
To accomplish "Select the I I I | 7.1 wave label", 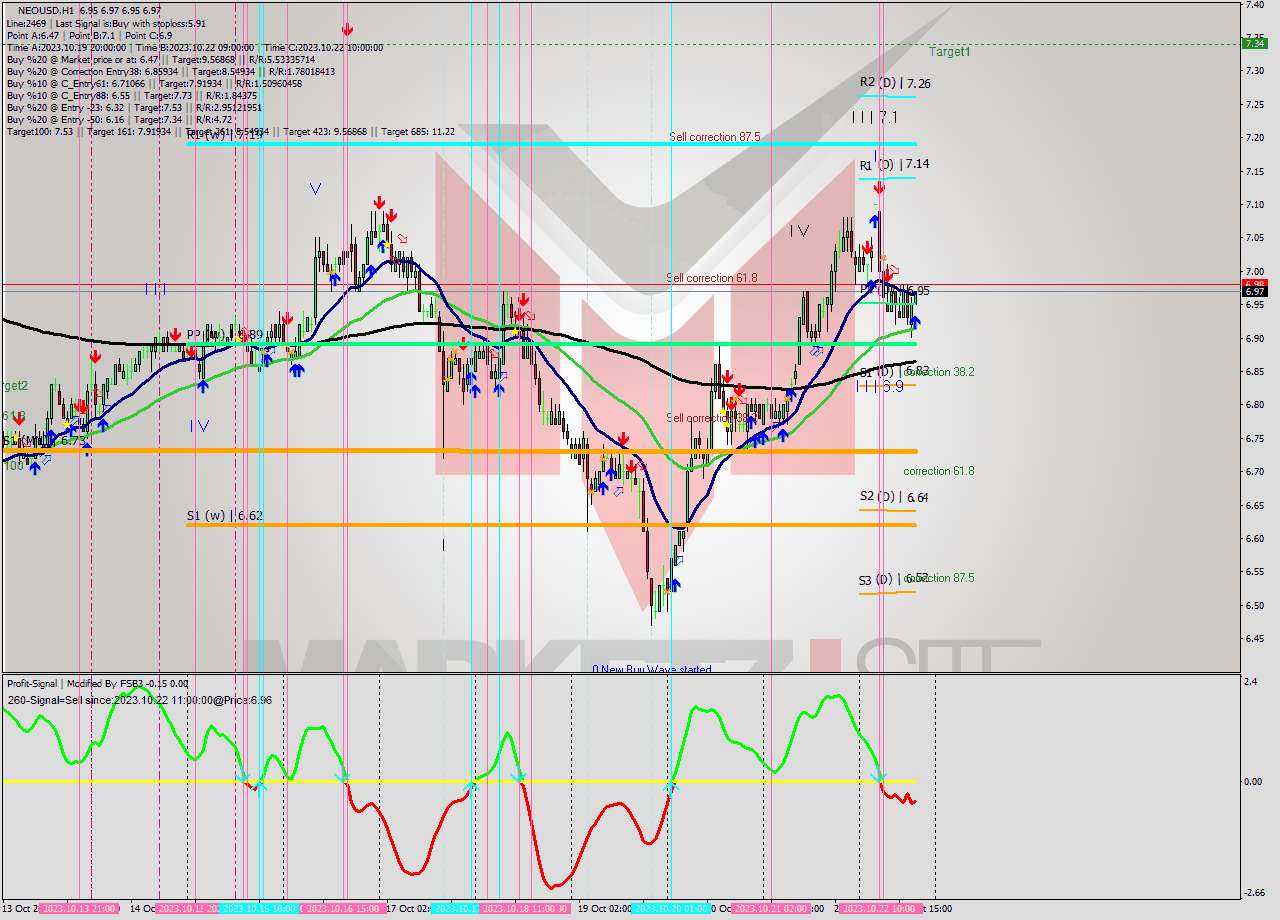I will click(x=875, y=117).
